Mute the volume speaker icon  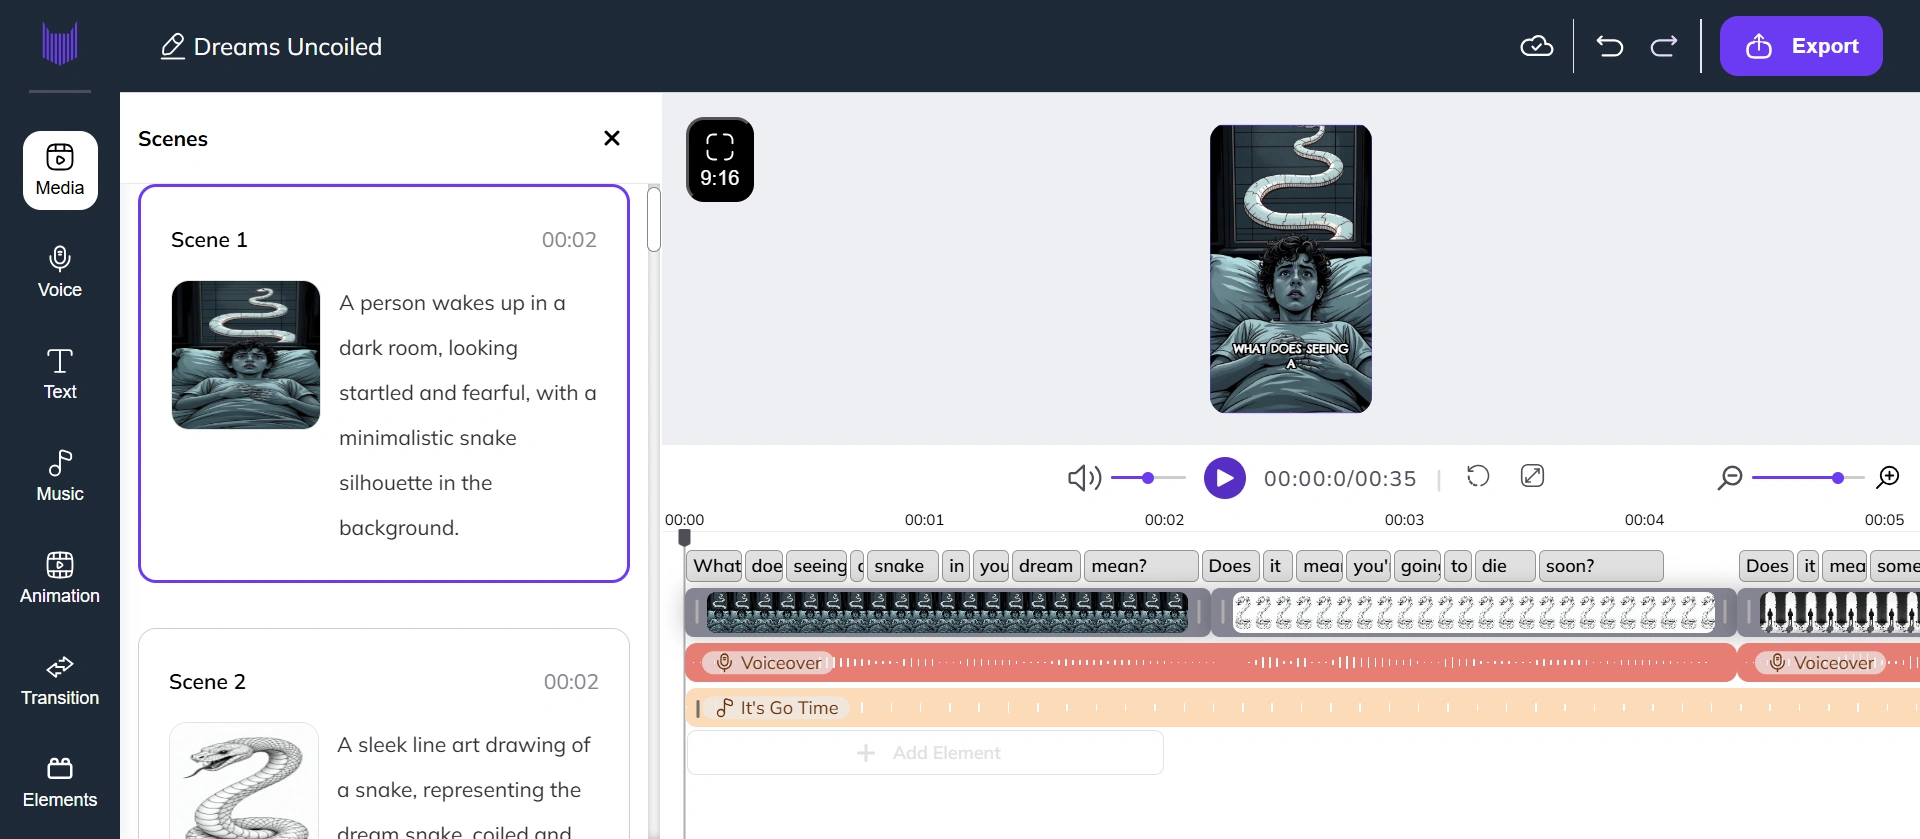1084,478
